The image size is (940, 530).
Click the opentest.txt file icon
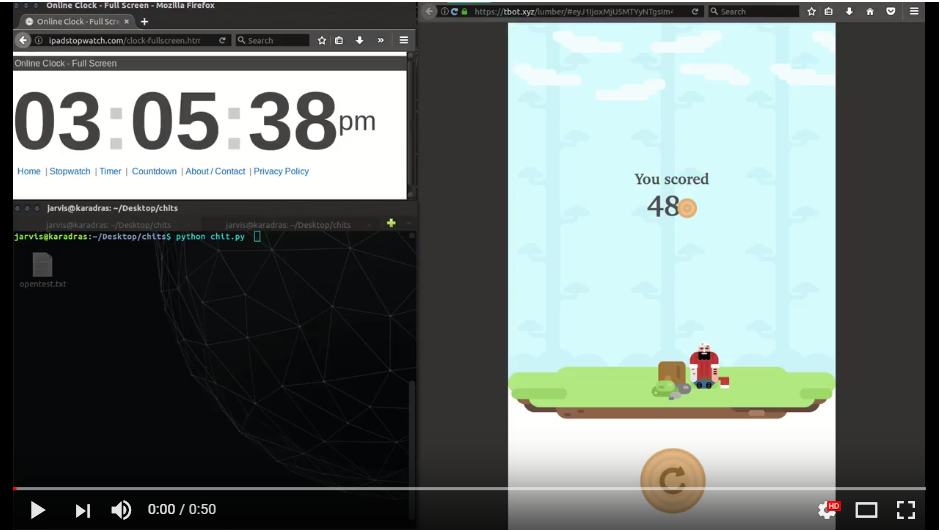click(x=43, y=264)
